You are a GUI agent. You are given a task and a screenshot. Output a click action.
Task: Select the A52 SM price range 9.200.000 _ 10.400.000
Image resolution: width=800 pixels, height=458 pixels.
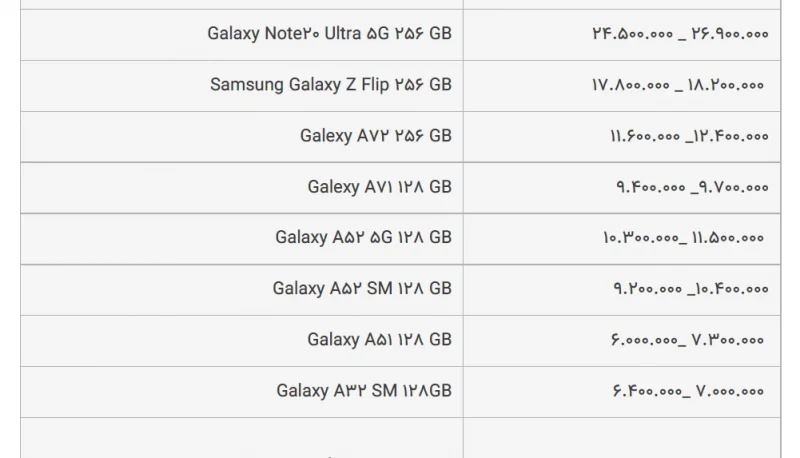690,289
